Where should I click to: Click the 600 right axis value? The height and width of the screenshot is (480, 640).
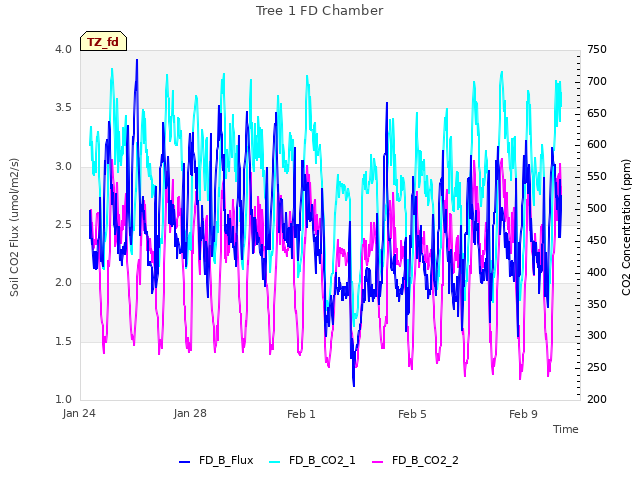pyautogui.click(x=597, y=144)
